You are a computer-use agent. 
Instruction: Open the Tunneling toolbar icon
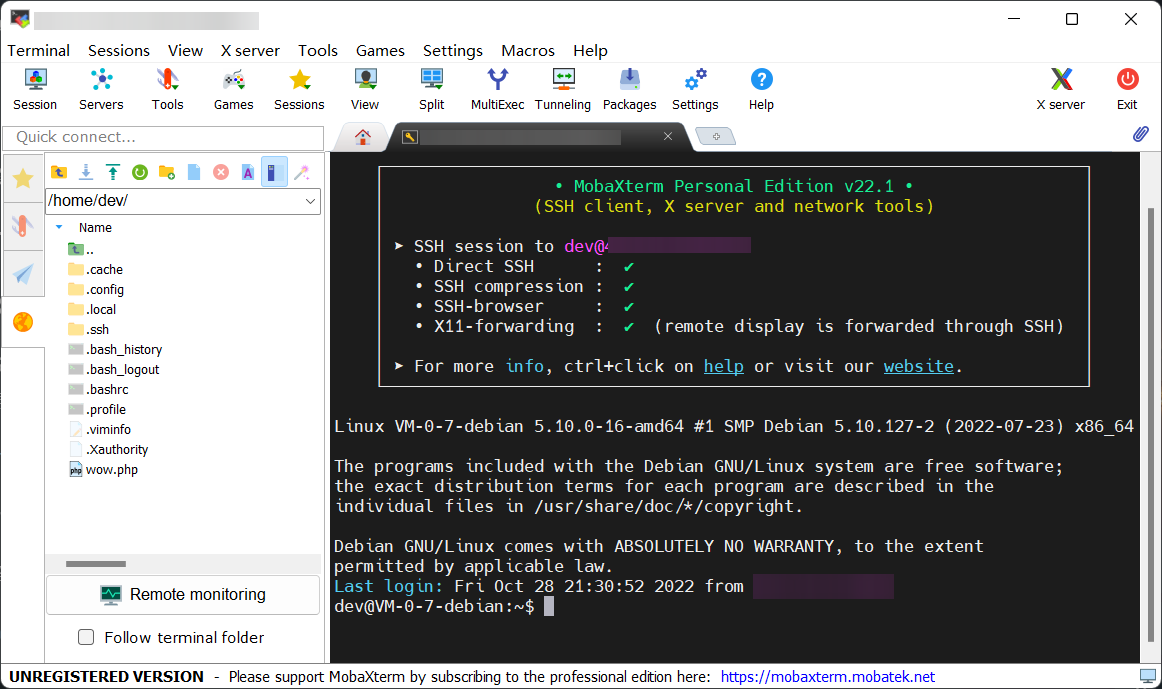563,89
